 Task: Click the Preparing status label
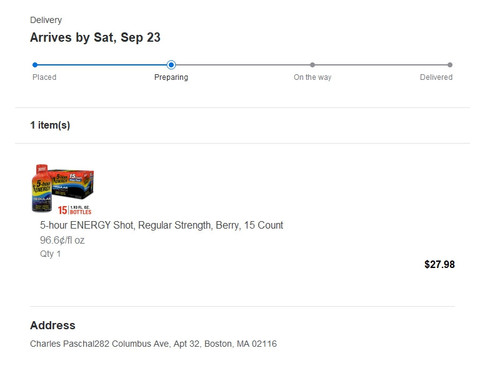[171, 77]
